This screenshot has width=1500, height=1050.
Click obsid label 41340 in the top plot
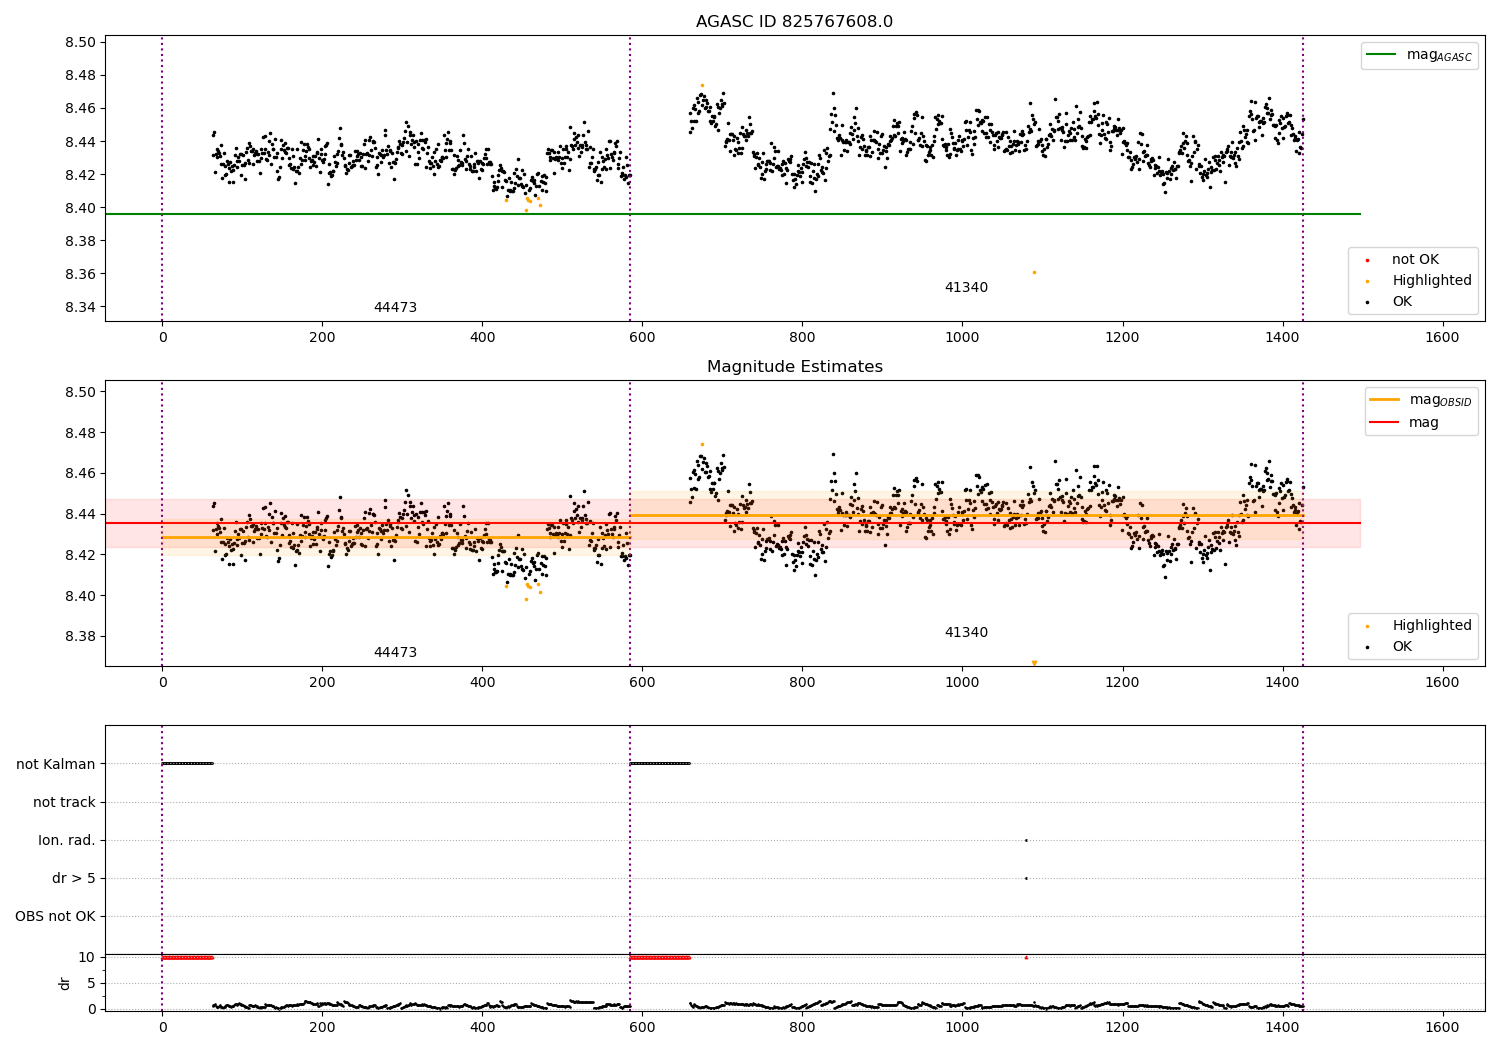pos(966,287)
